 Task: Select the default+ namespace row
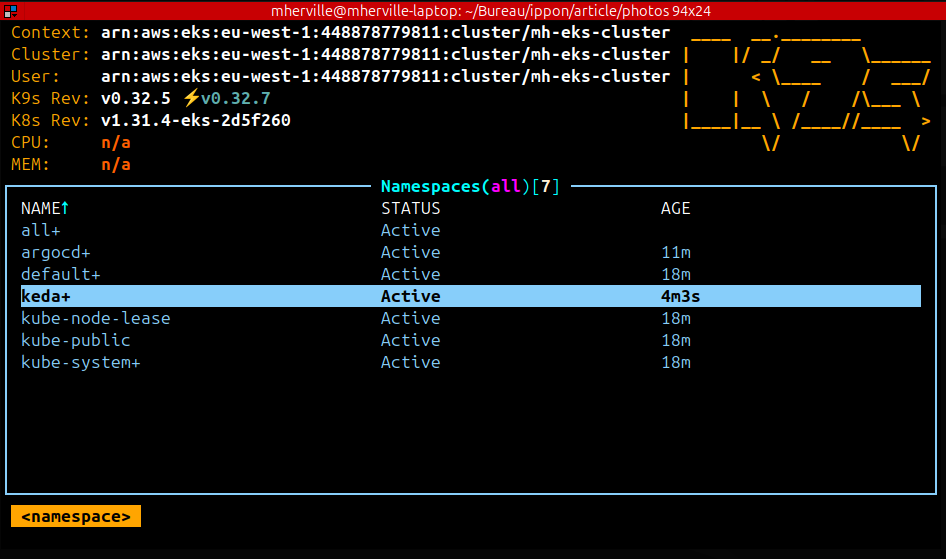click(61, 274)
